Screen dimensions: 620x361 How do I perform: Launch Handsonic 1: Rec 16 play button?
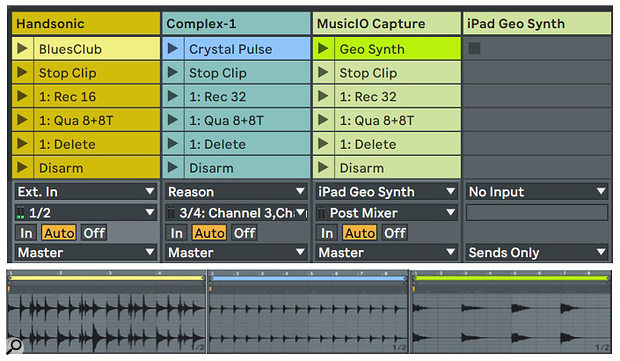[x=23, y=96]
